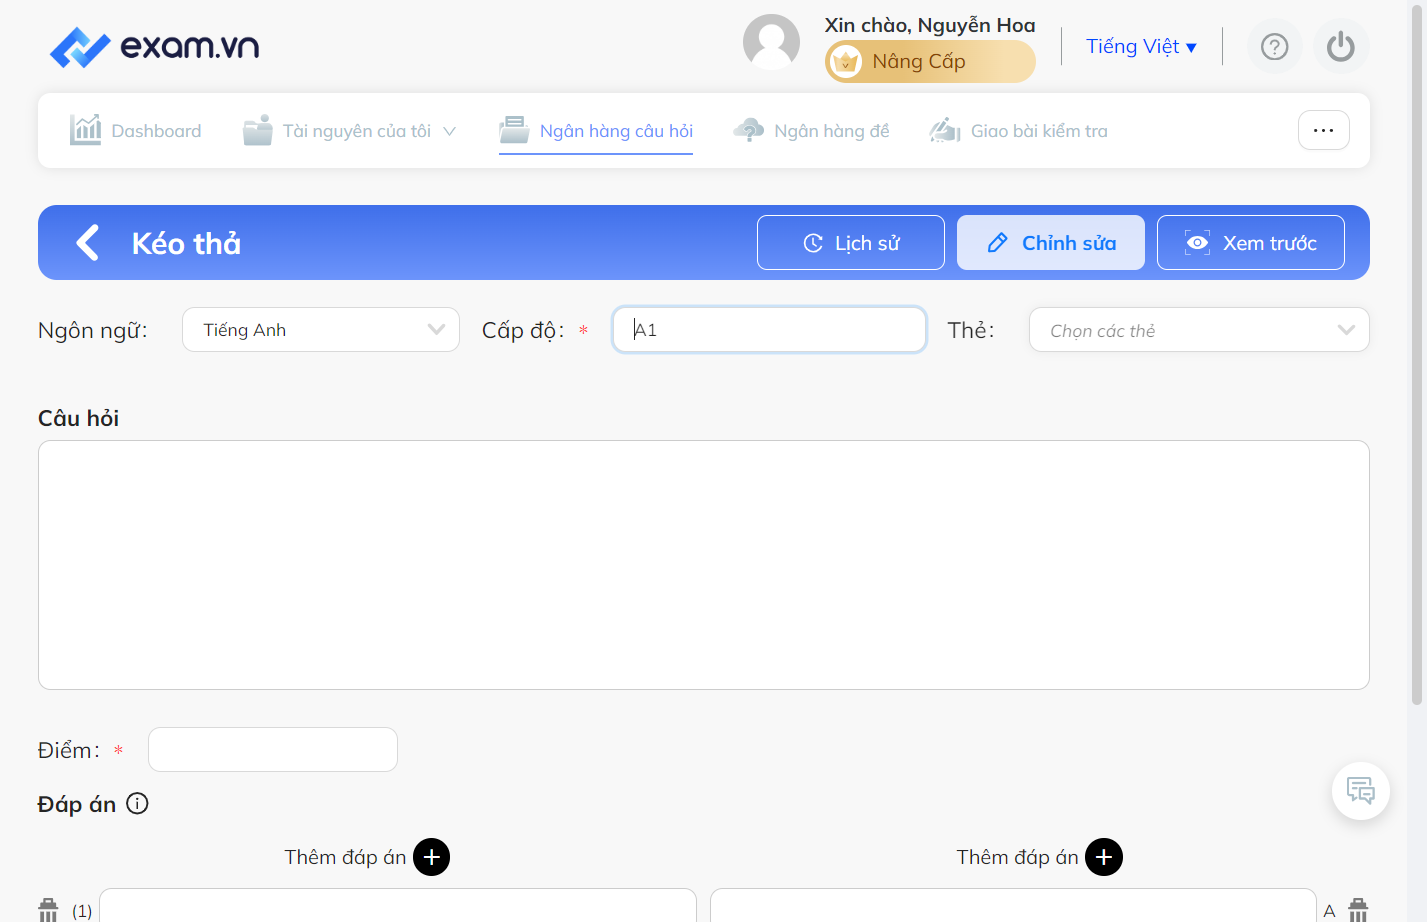Go to the Dashboard tab

coord(135,130)
